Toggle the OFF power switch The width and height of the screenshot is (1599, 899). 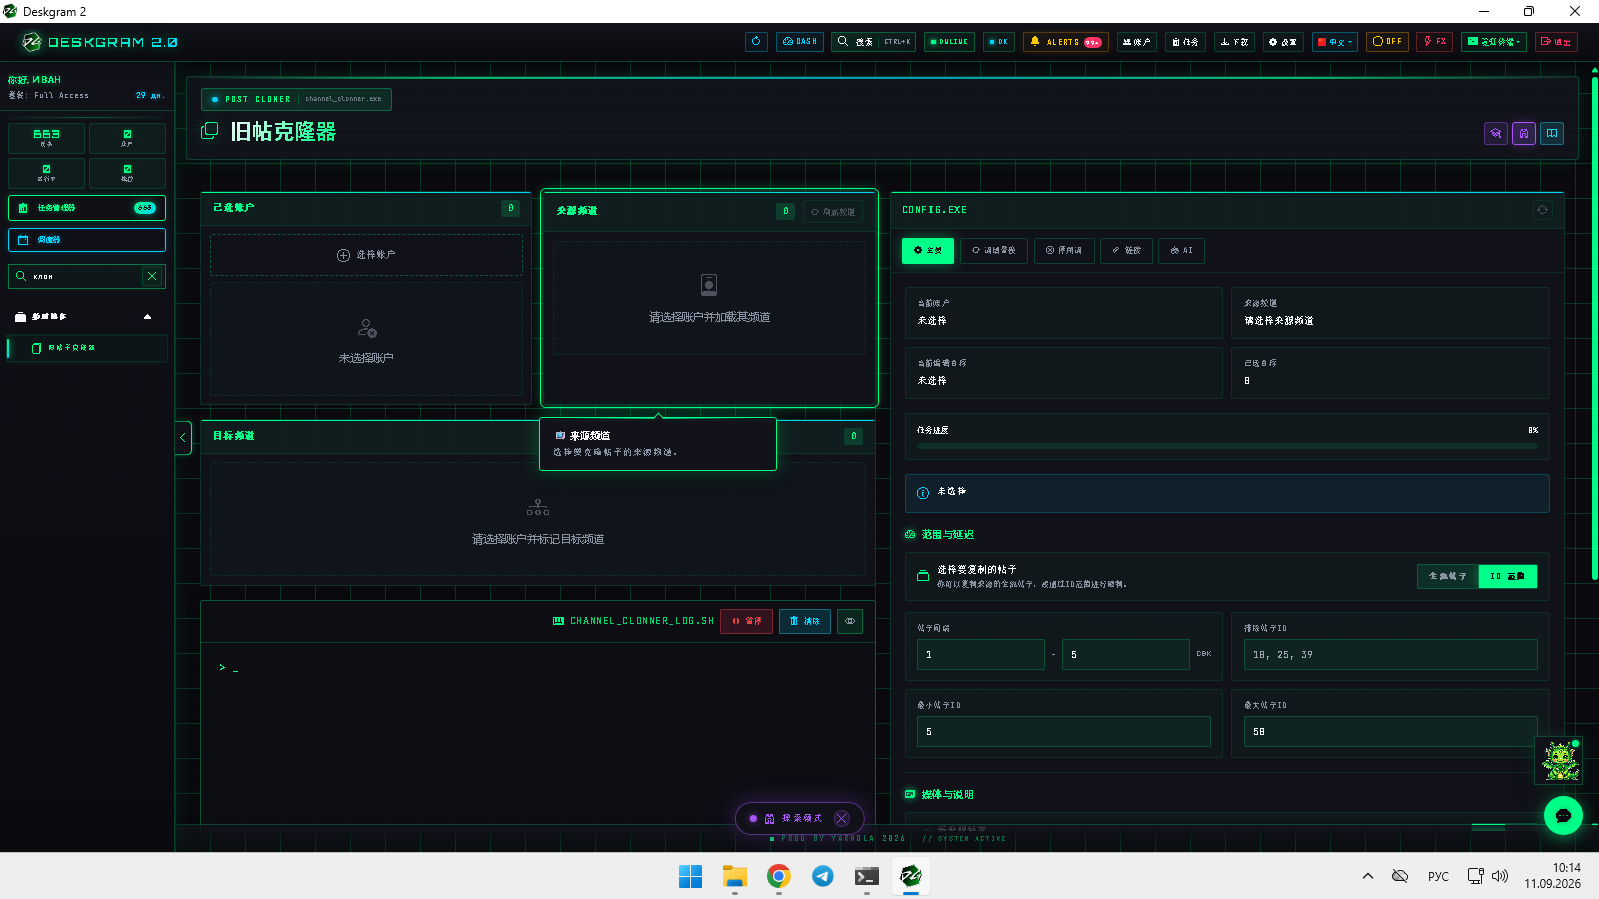1387,42
